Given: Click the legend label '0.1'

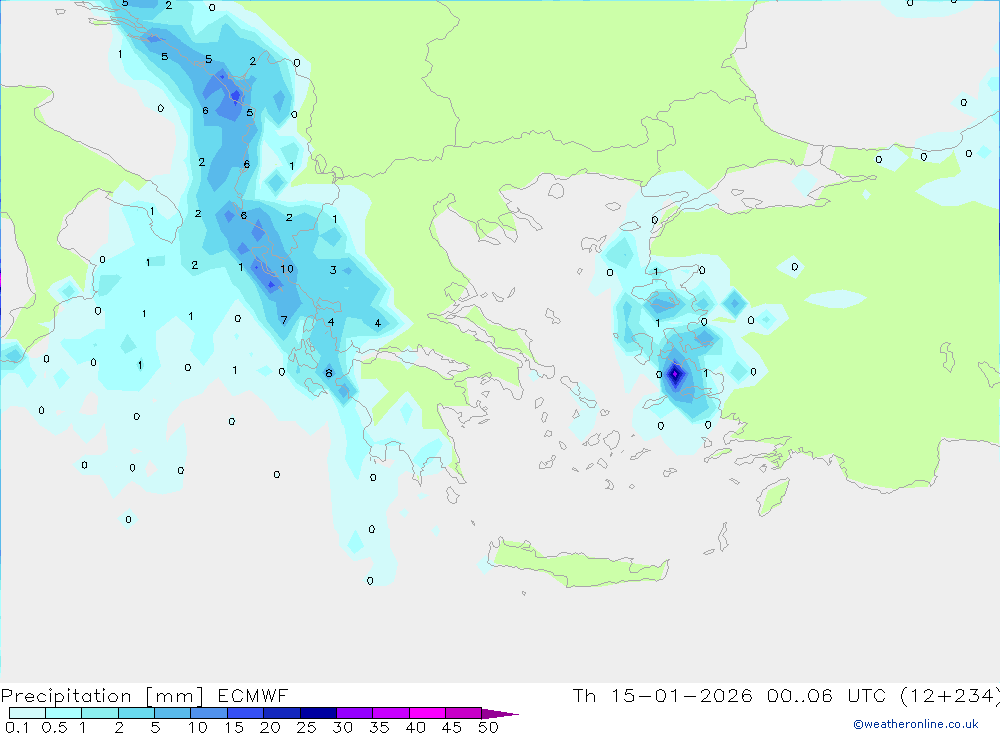Looking at the screenshot, I should coord(17,727).
